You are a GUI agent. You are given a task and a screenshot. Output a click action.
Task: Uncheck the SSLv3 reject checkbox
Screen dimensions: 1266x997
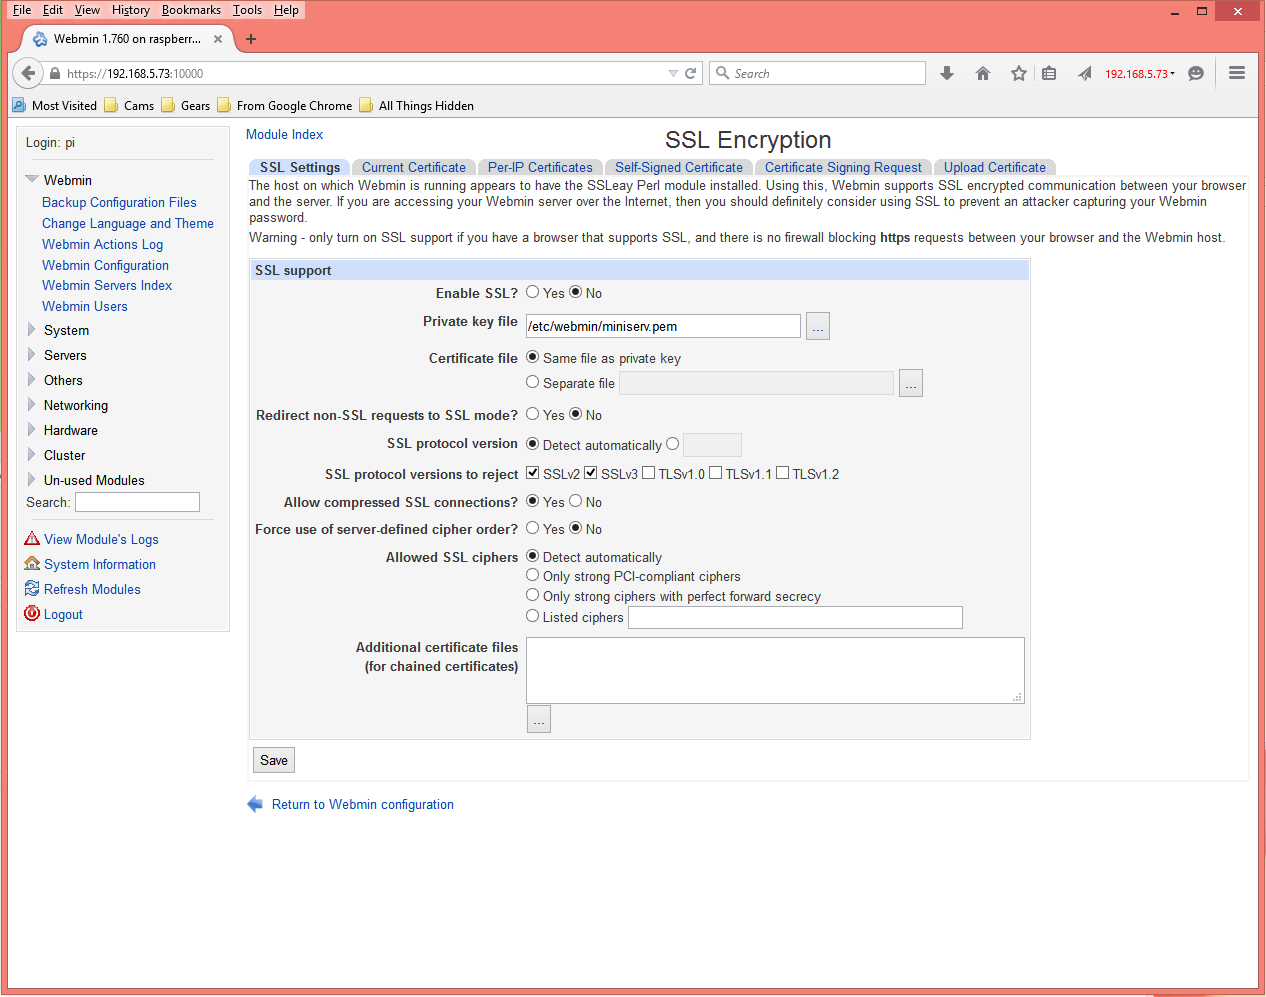coord(589,472)
